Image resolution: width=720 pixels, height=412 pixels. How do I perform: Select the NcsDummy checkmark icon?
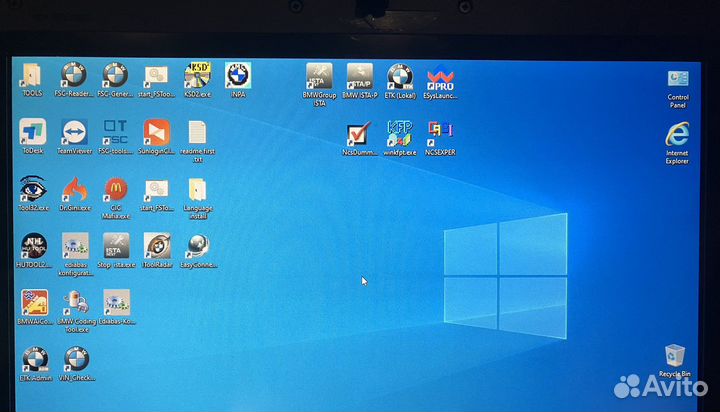[x=359, y=134]
